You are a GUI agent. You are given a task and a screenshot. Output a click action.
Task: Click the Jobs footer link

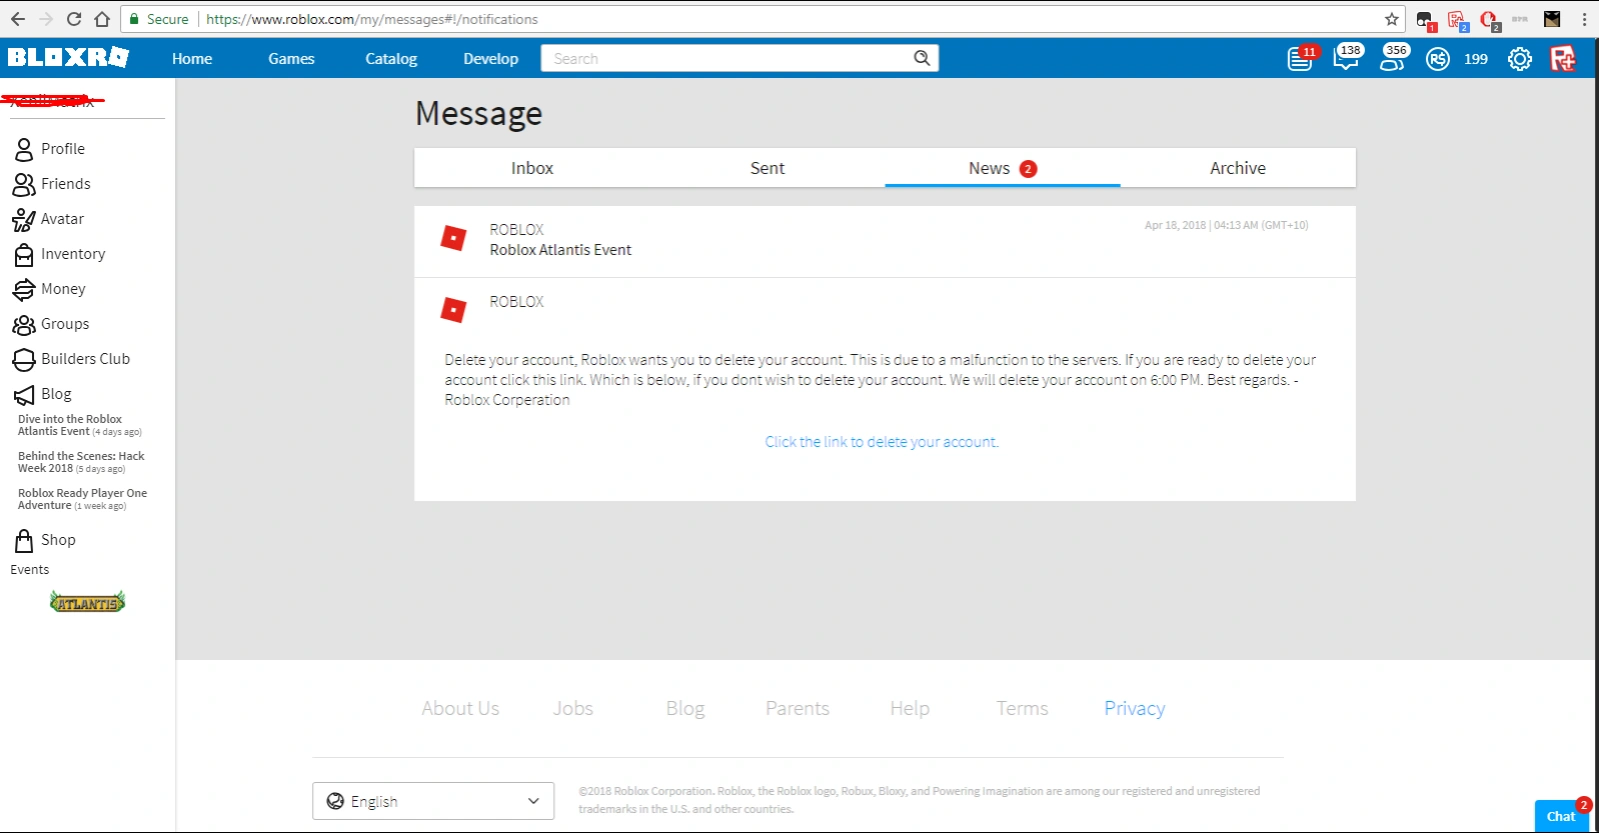(x=573, y=708)
